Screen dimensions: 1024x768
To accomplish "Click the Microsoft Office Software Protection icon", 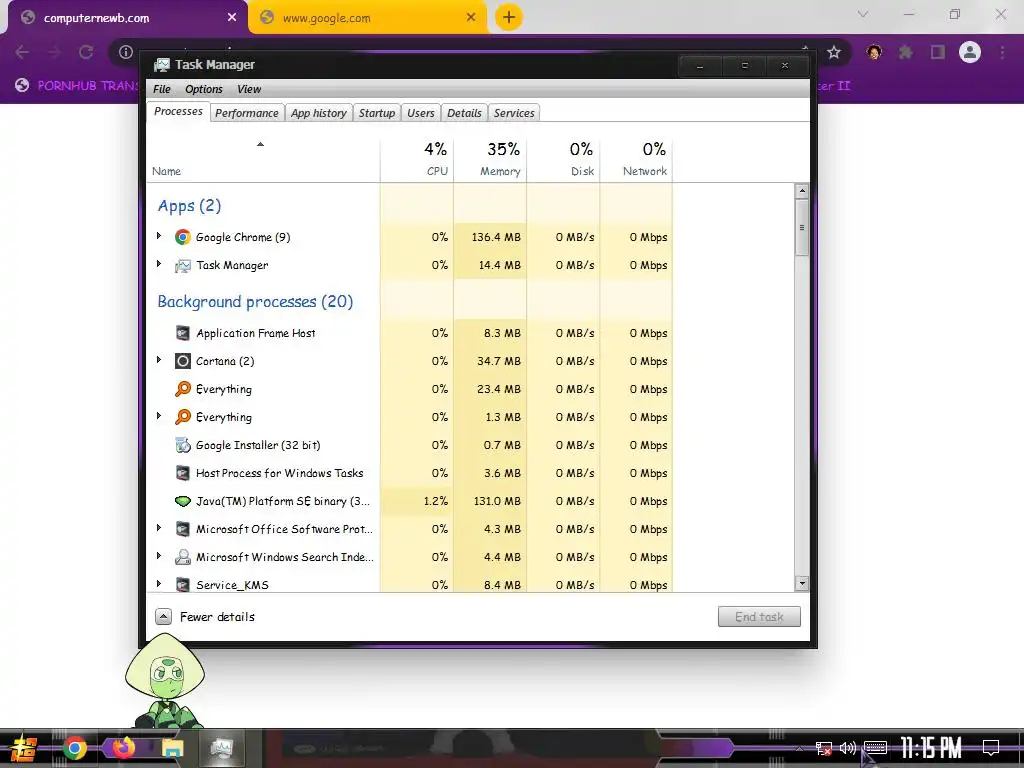I will click(x=183, y=530).
